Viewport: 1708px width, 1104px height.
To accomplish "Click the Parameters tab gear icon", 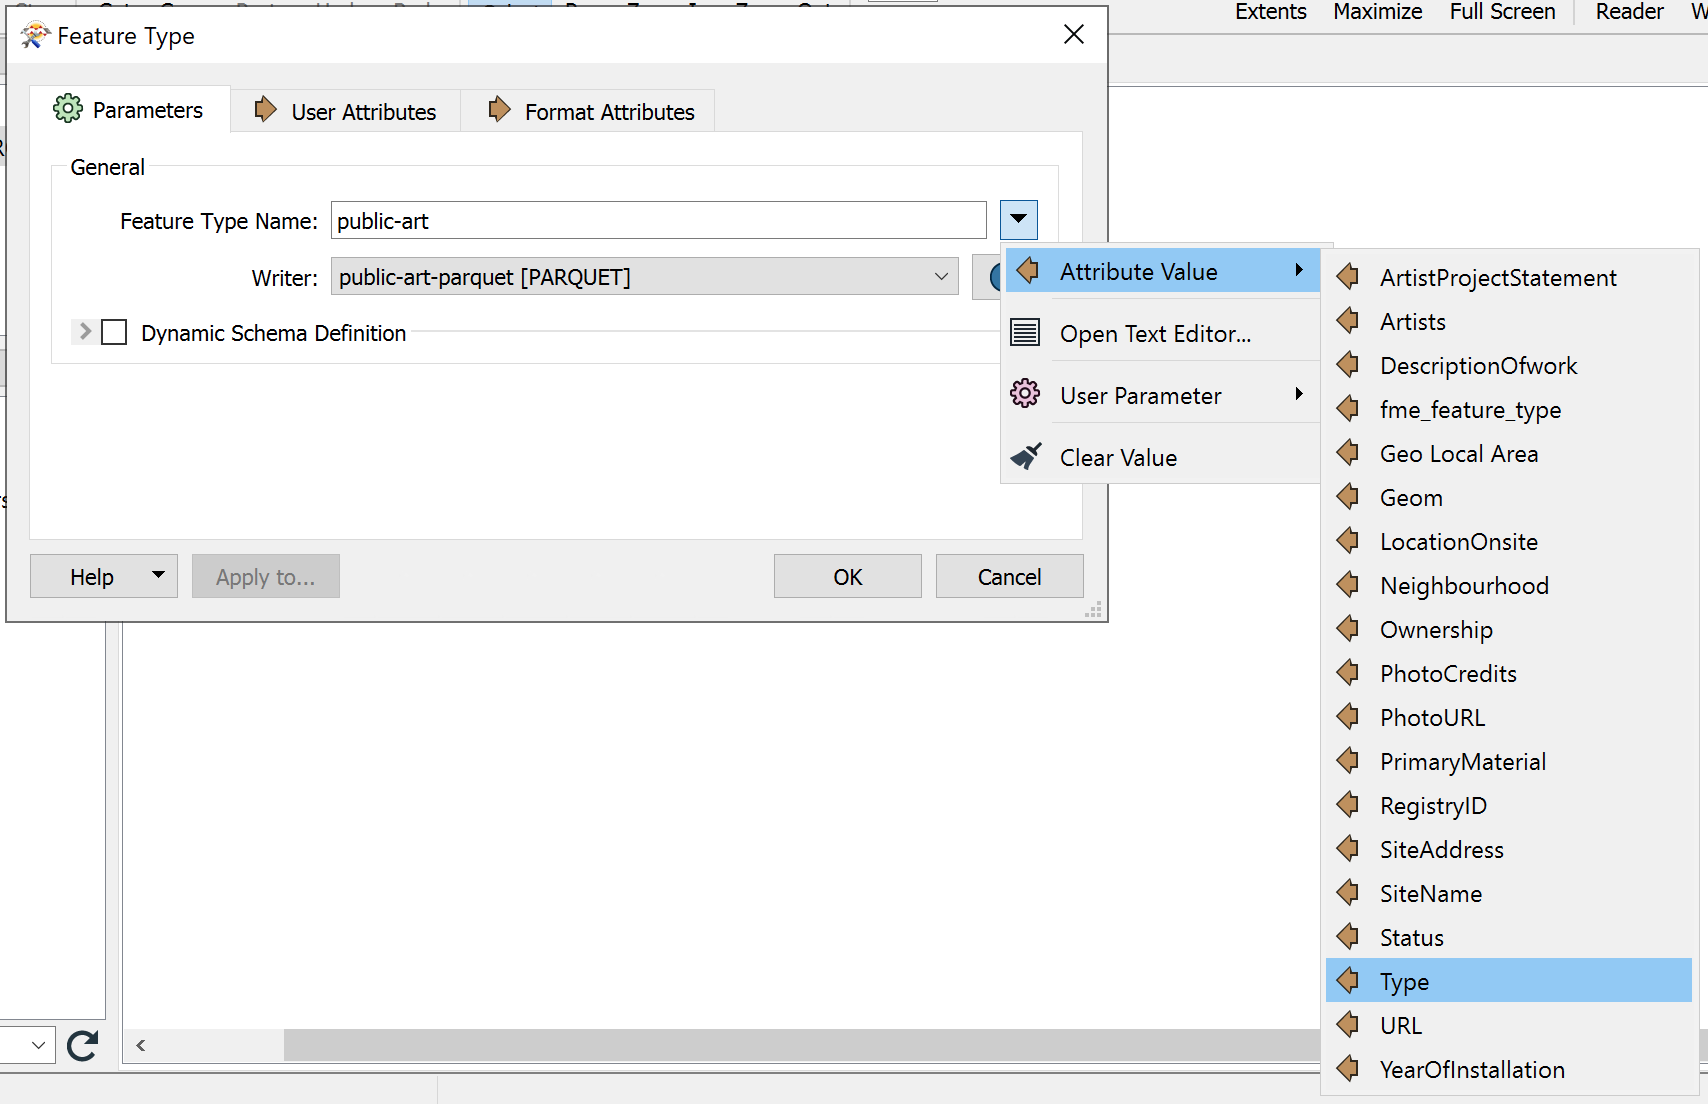I will coord(68,109).
